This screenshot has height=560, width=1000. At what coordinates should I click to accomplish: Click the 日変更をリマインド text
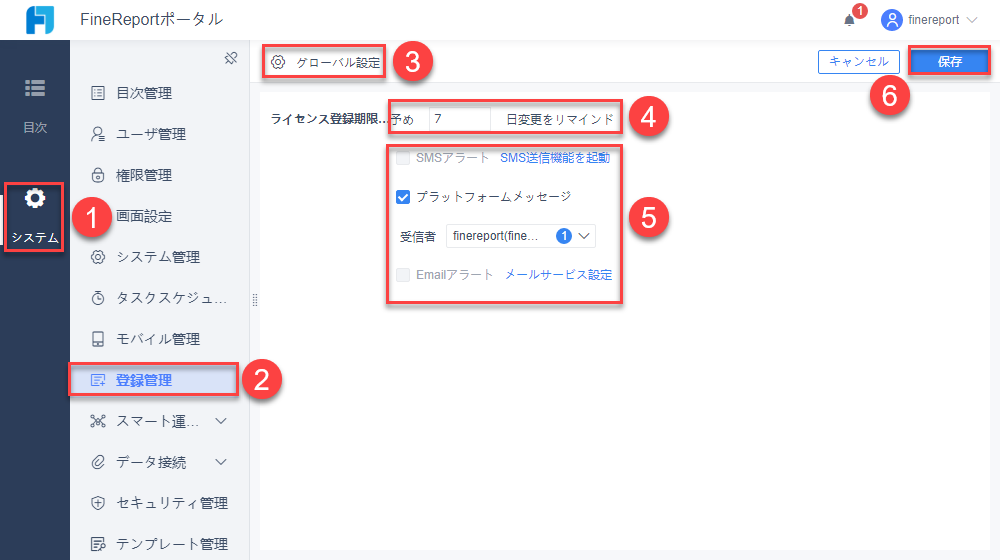tap(560, 119)
